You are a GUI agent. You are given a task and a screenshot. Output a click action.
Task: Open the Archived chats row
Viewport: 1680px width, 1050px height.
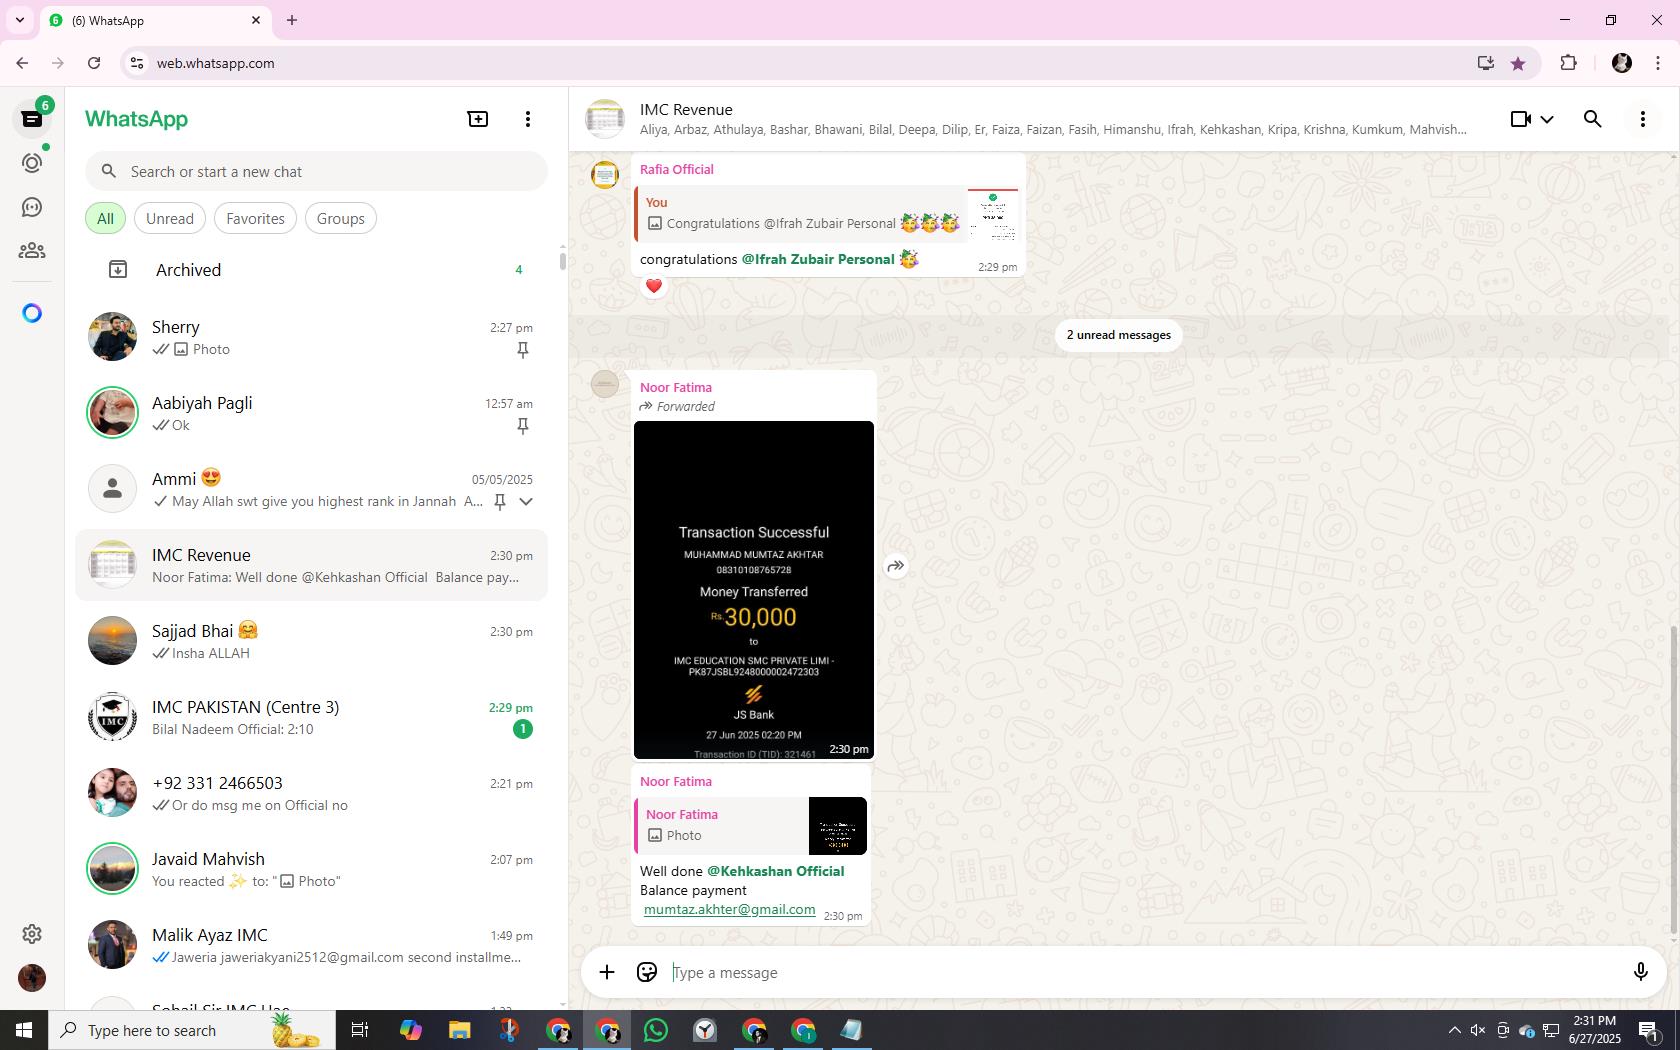pos(312,270)
